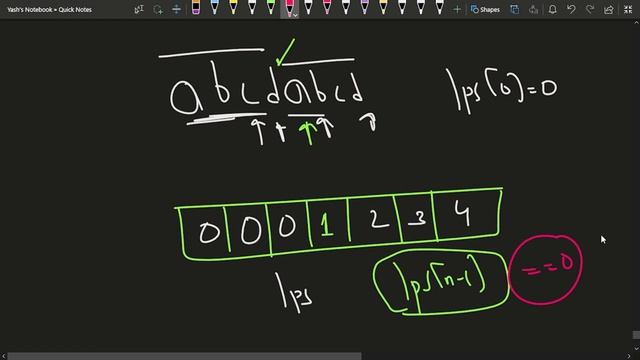Viewport: 640px width, 360px height.
Task: Redo the last undone action
Action: [590, 9]
